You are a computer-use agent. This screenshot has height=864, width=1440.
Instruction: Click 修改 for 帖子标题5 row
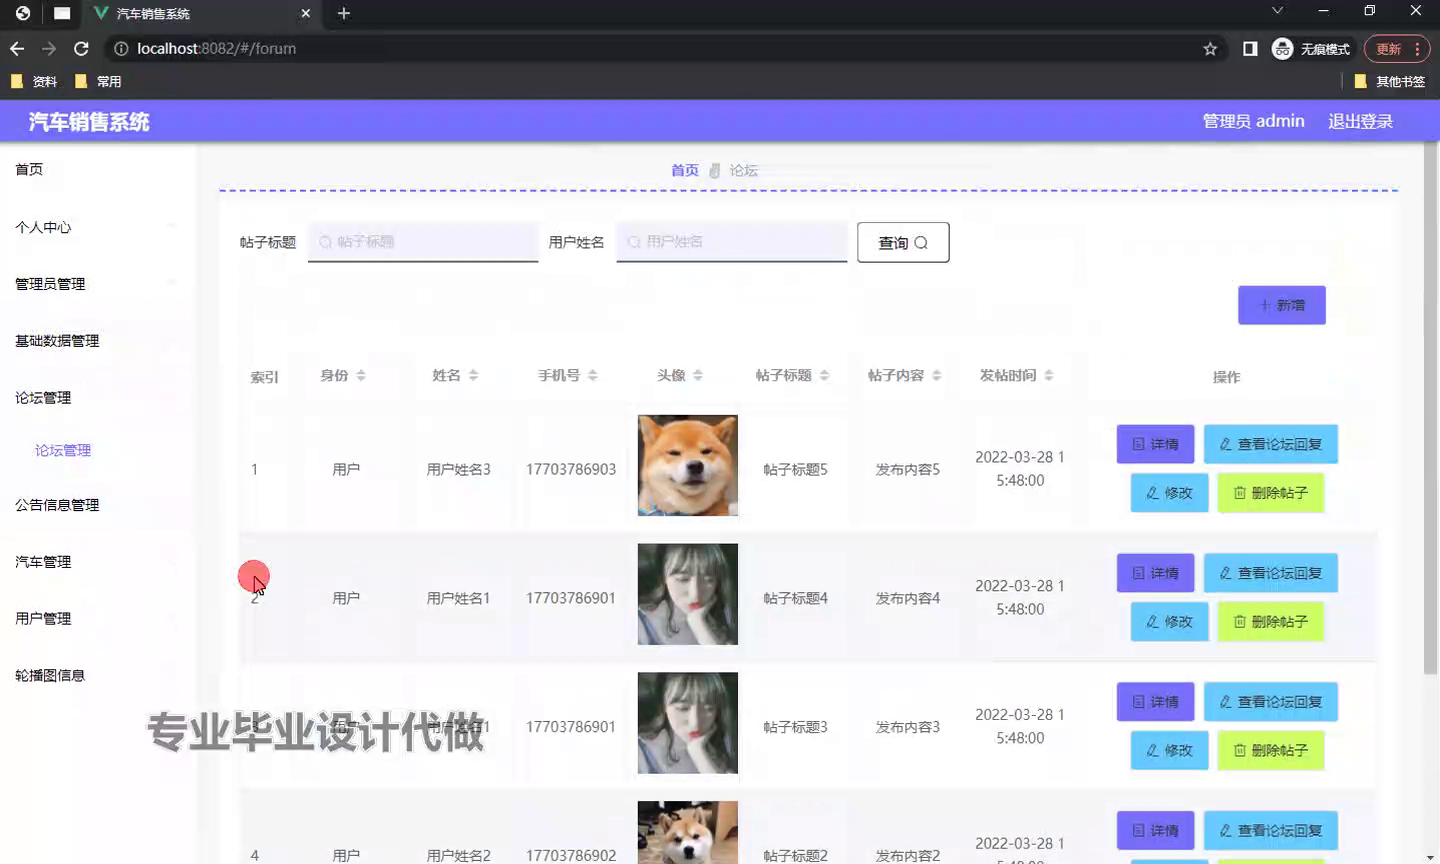(x=1169, y=493)
